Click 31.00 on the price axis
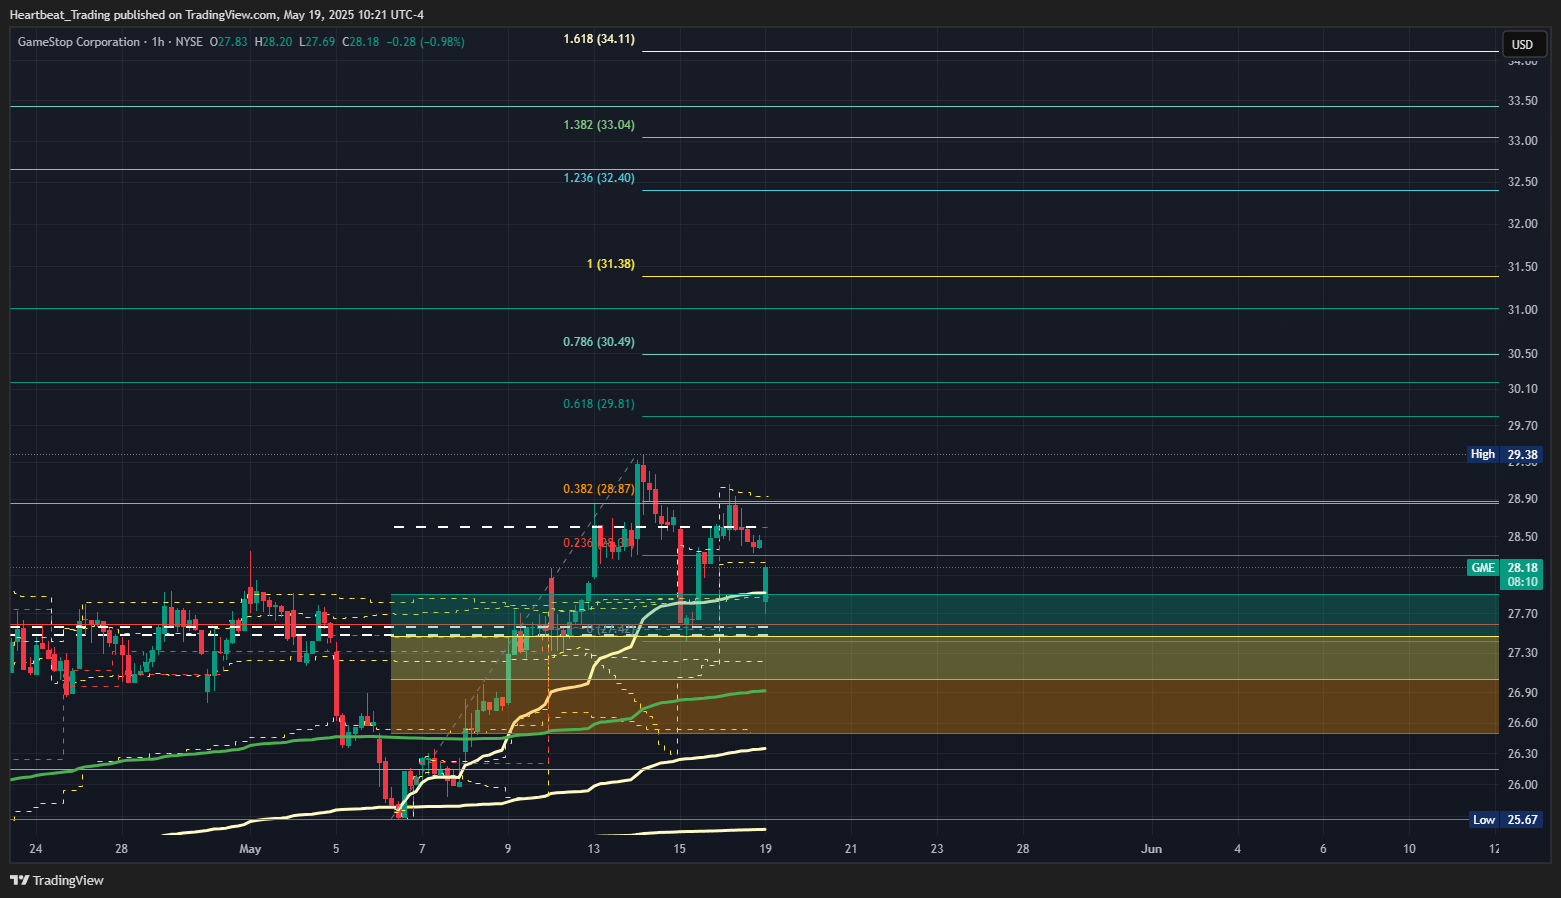The image size is (1561, 898). click(1523, 310)
